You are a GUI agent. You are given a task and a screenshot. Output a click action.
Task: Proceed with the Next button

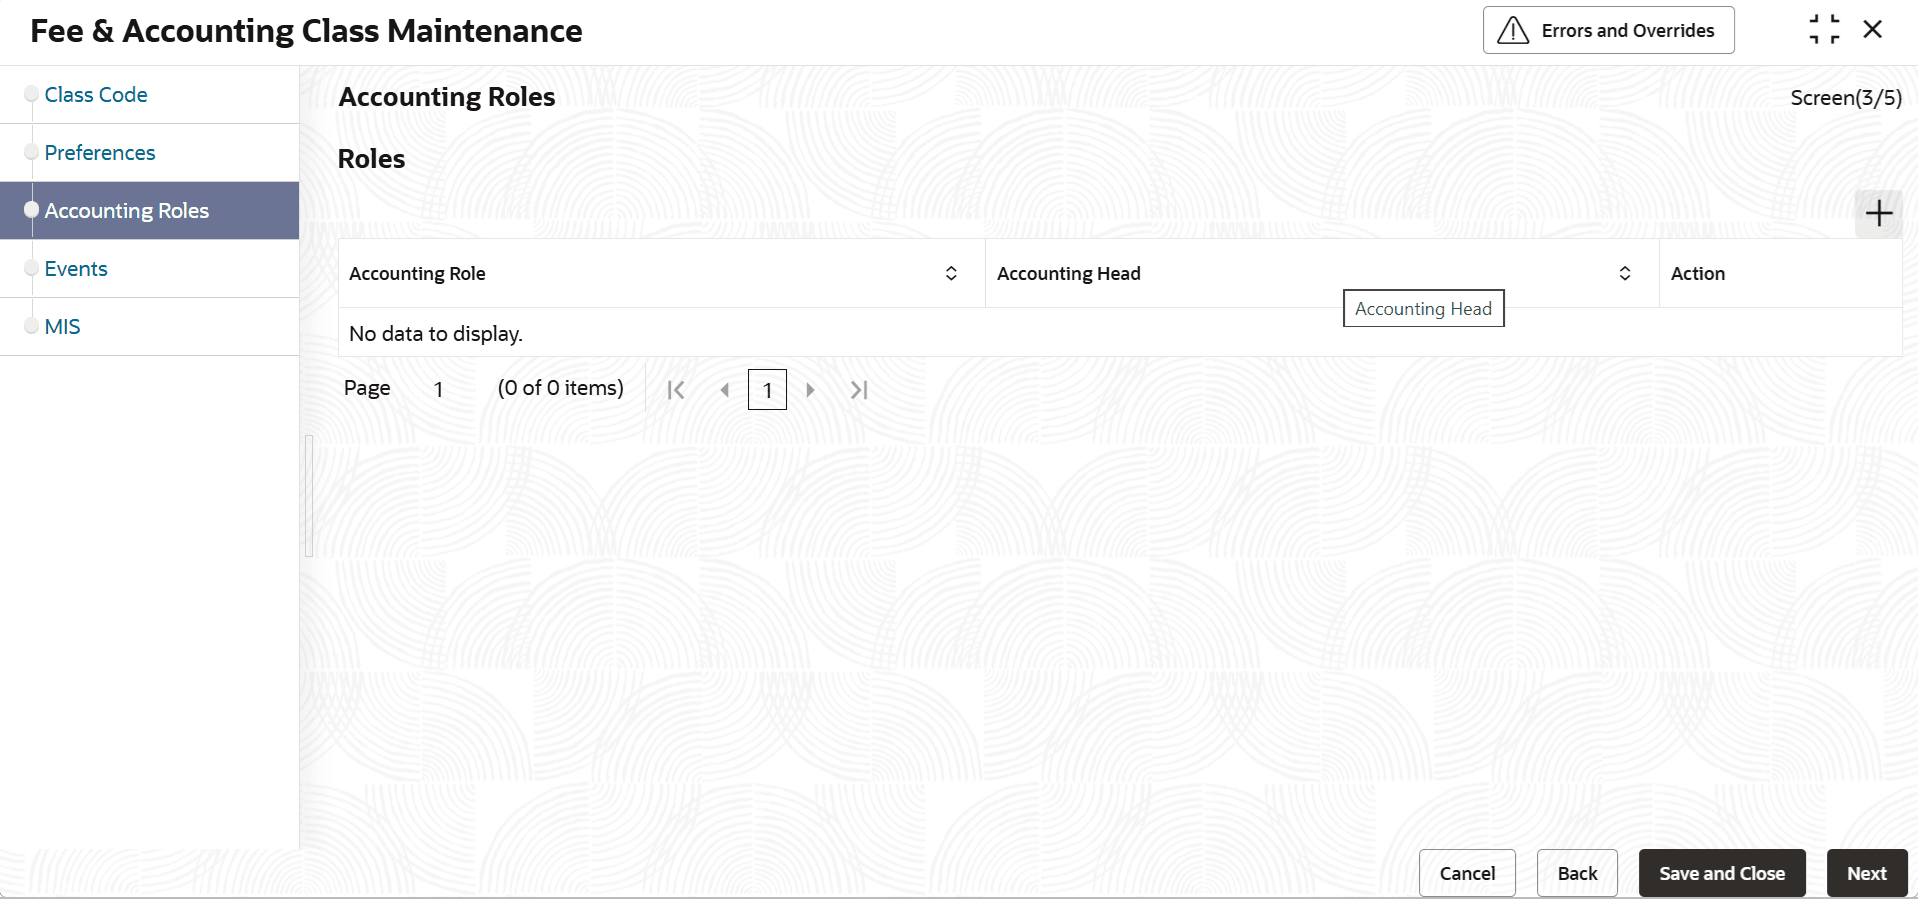[x=1866, y=873]
